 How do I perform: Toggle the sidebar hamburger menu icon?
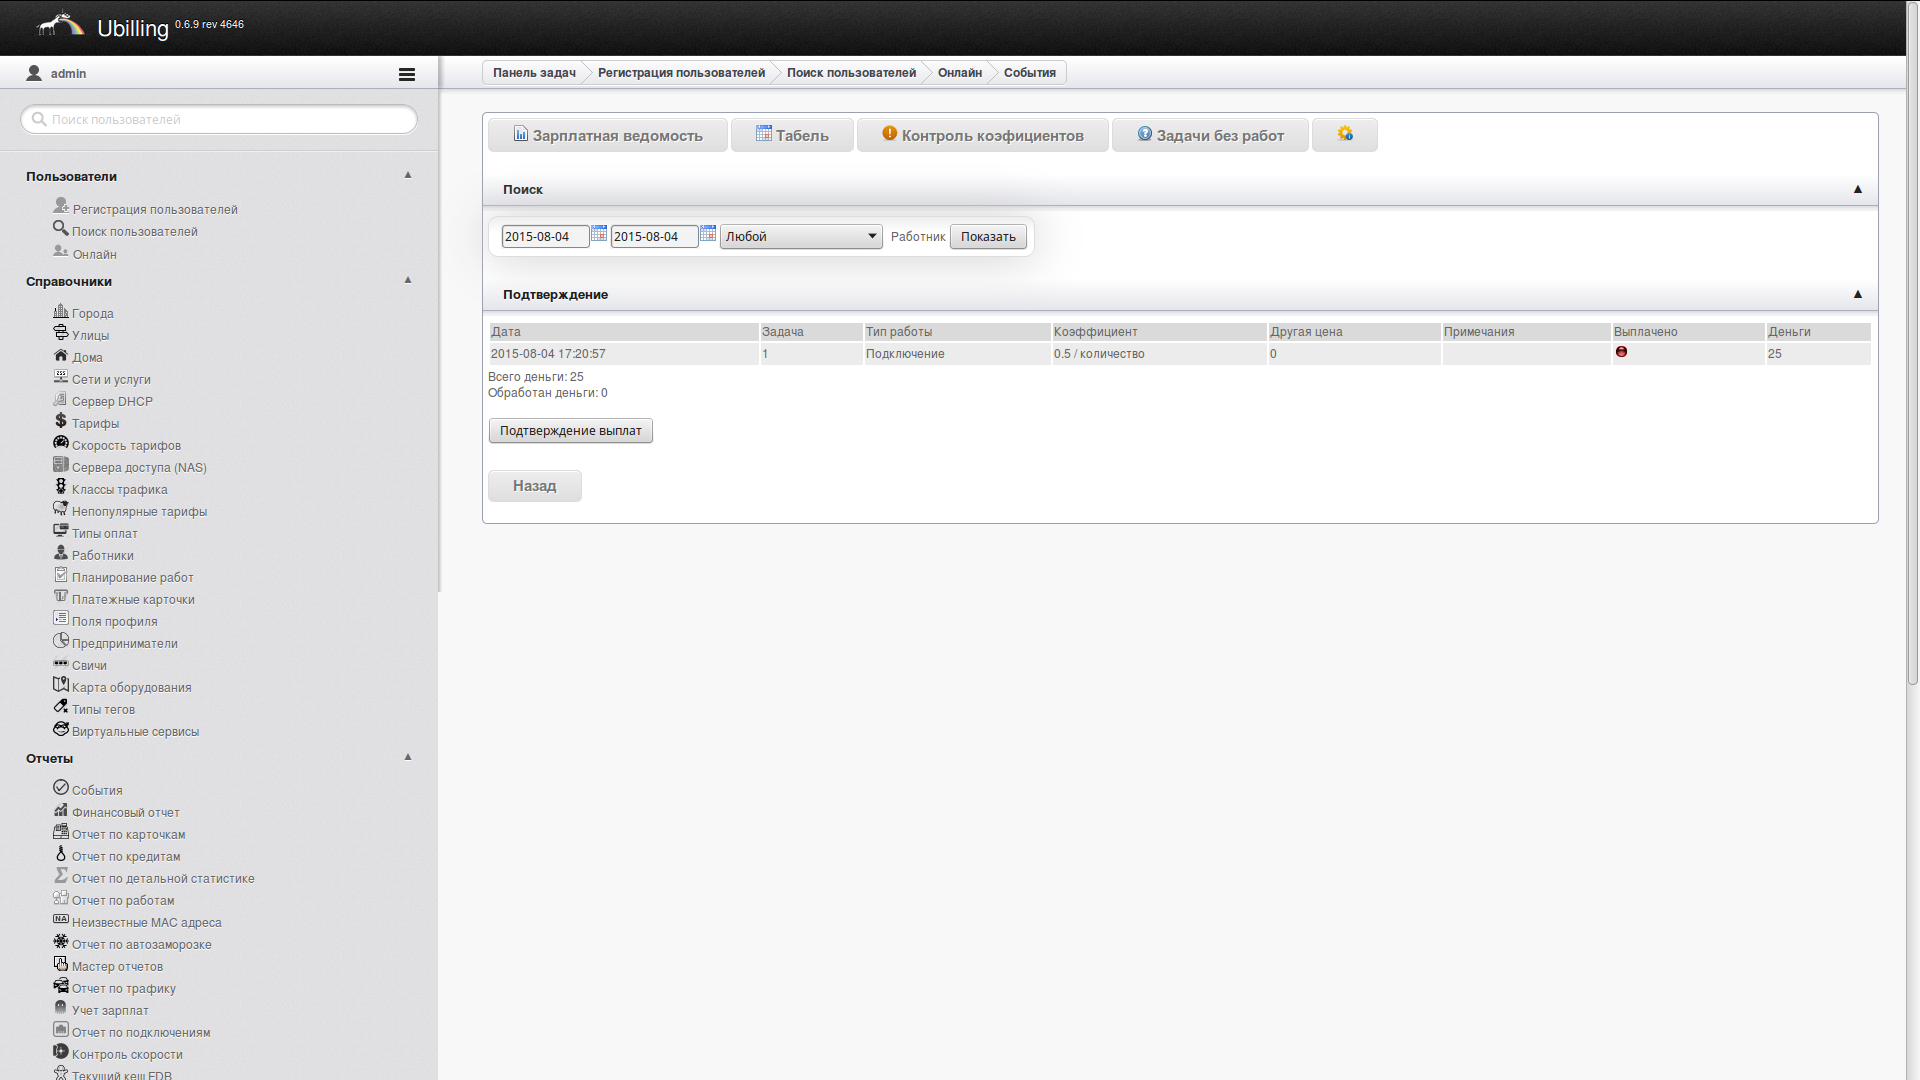(x=406, y=74)
